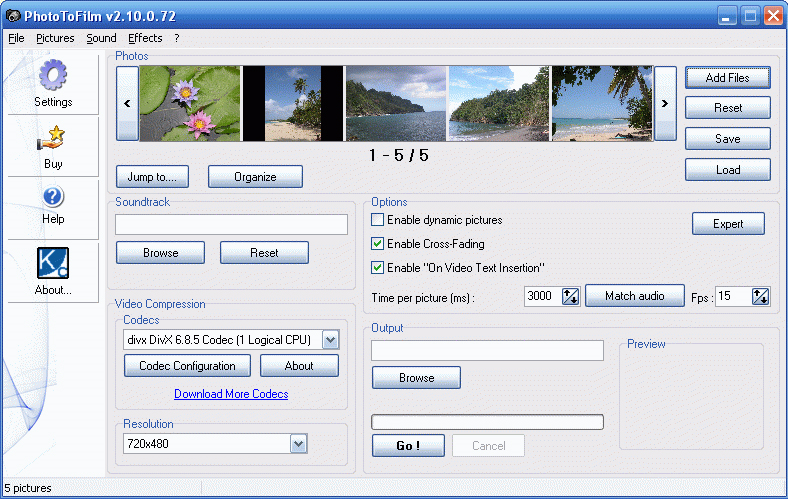Image resolution: width=788 pixels, height=499 pixels.
Task: Click the Buy handshake star icon
Action: pos(53,138)
